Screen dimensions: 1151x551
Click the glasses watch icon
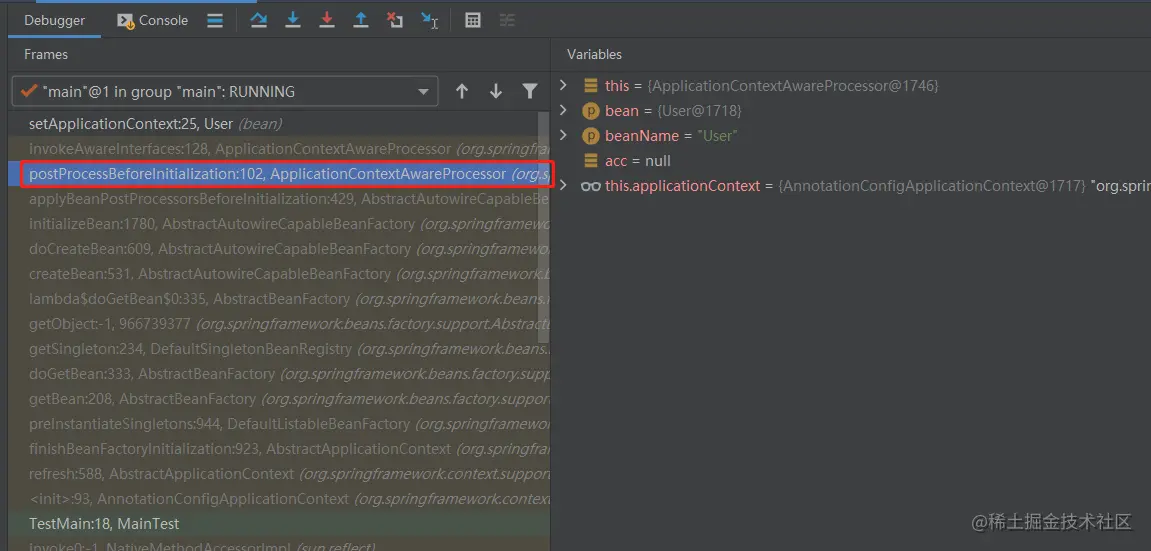click(x=590, y=186)
